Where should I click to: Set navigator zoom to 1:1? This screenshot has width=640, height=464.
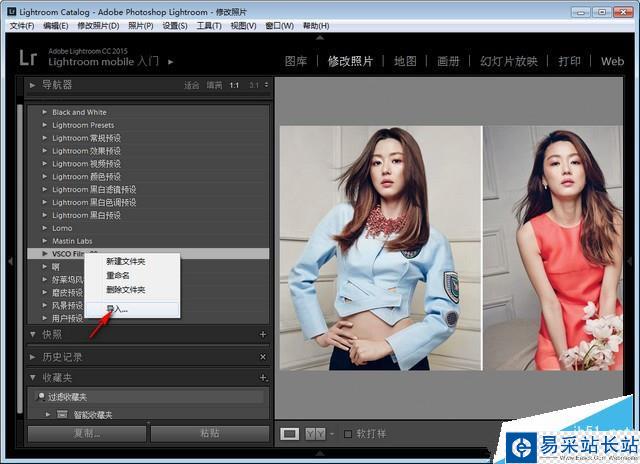click(234, 85)
